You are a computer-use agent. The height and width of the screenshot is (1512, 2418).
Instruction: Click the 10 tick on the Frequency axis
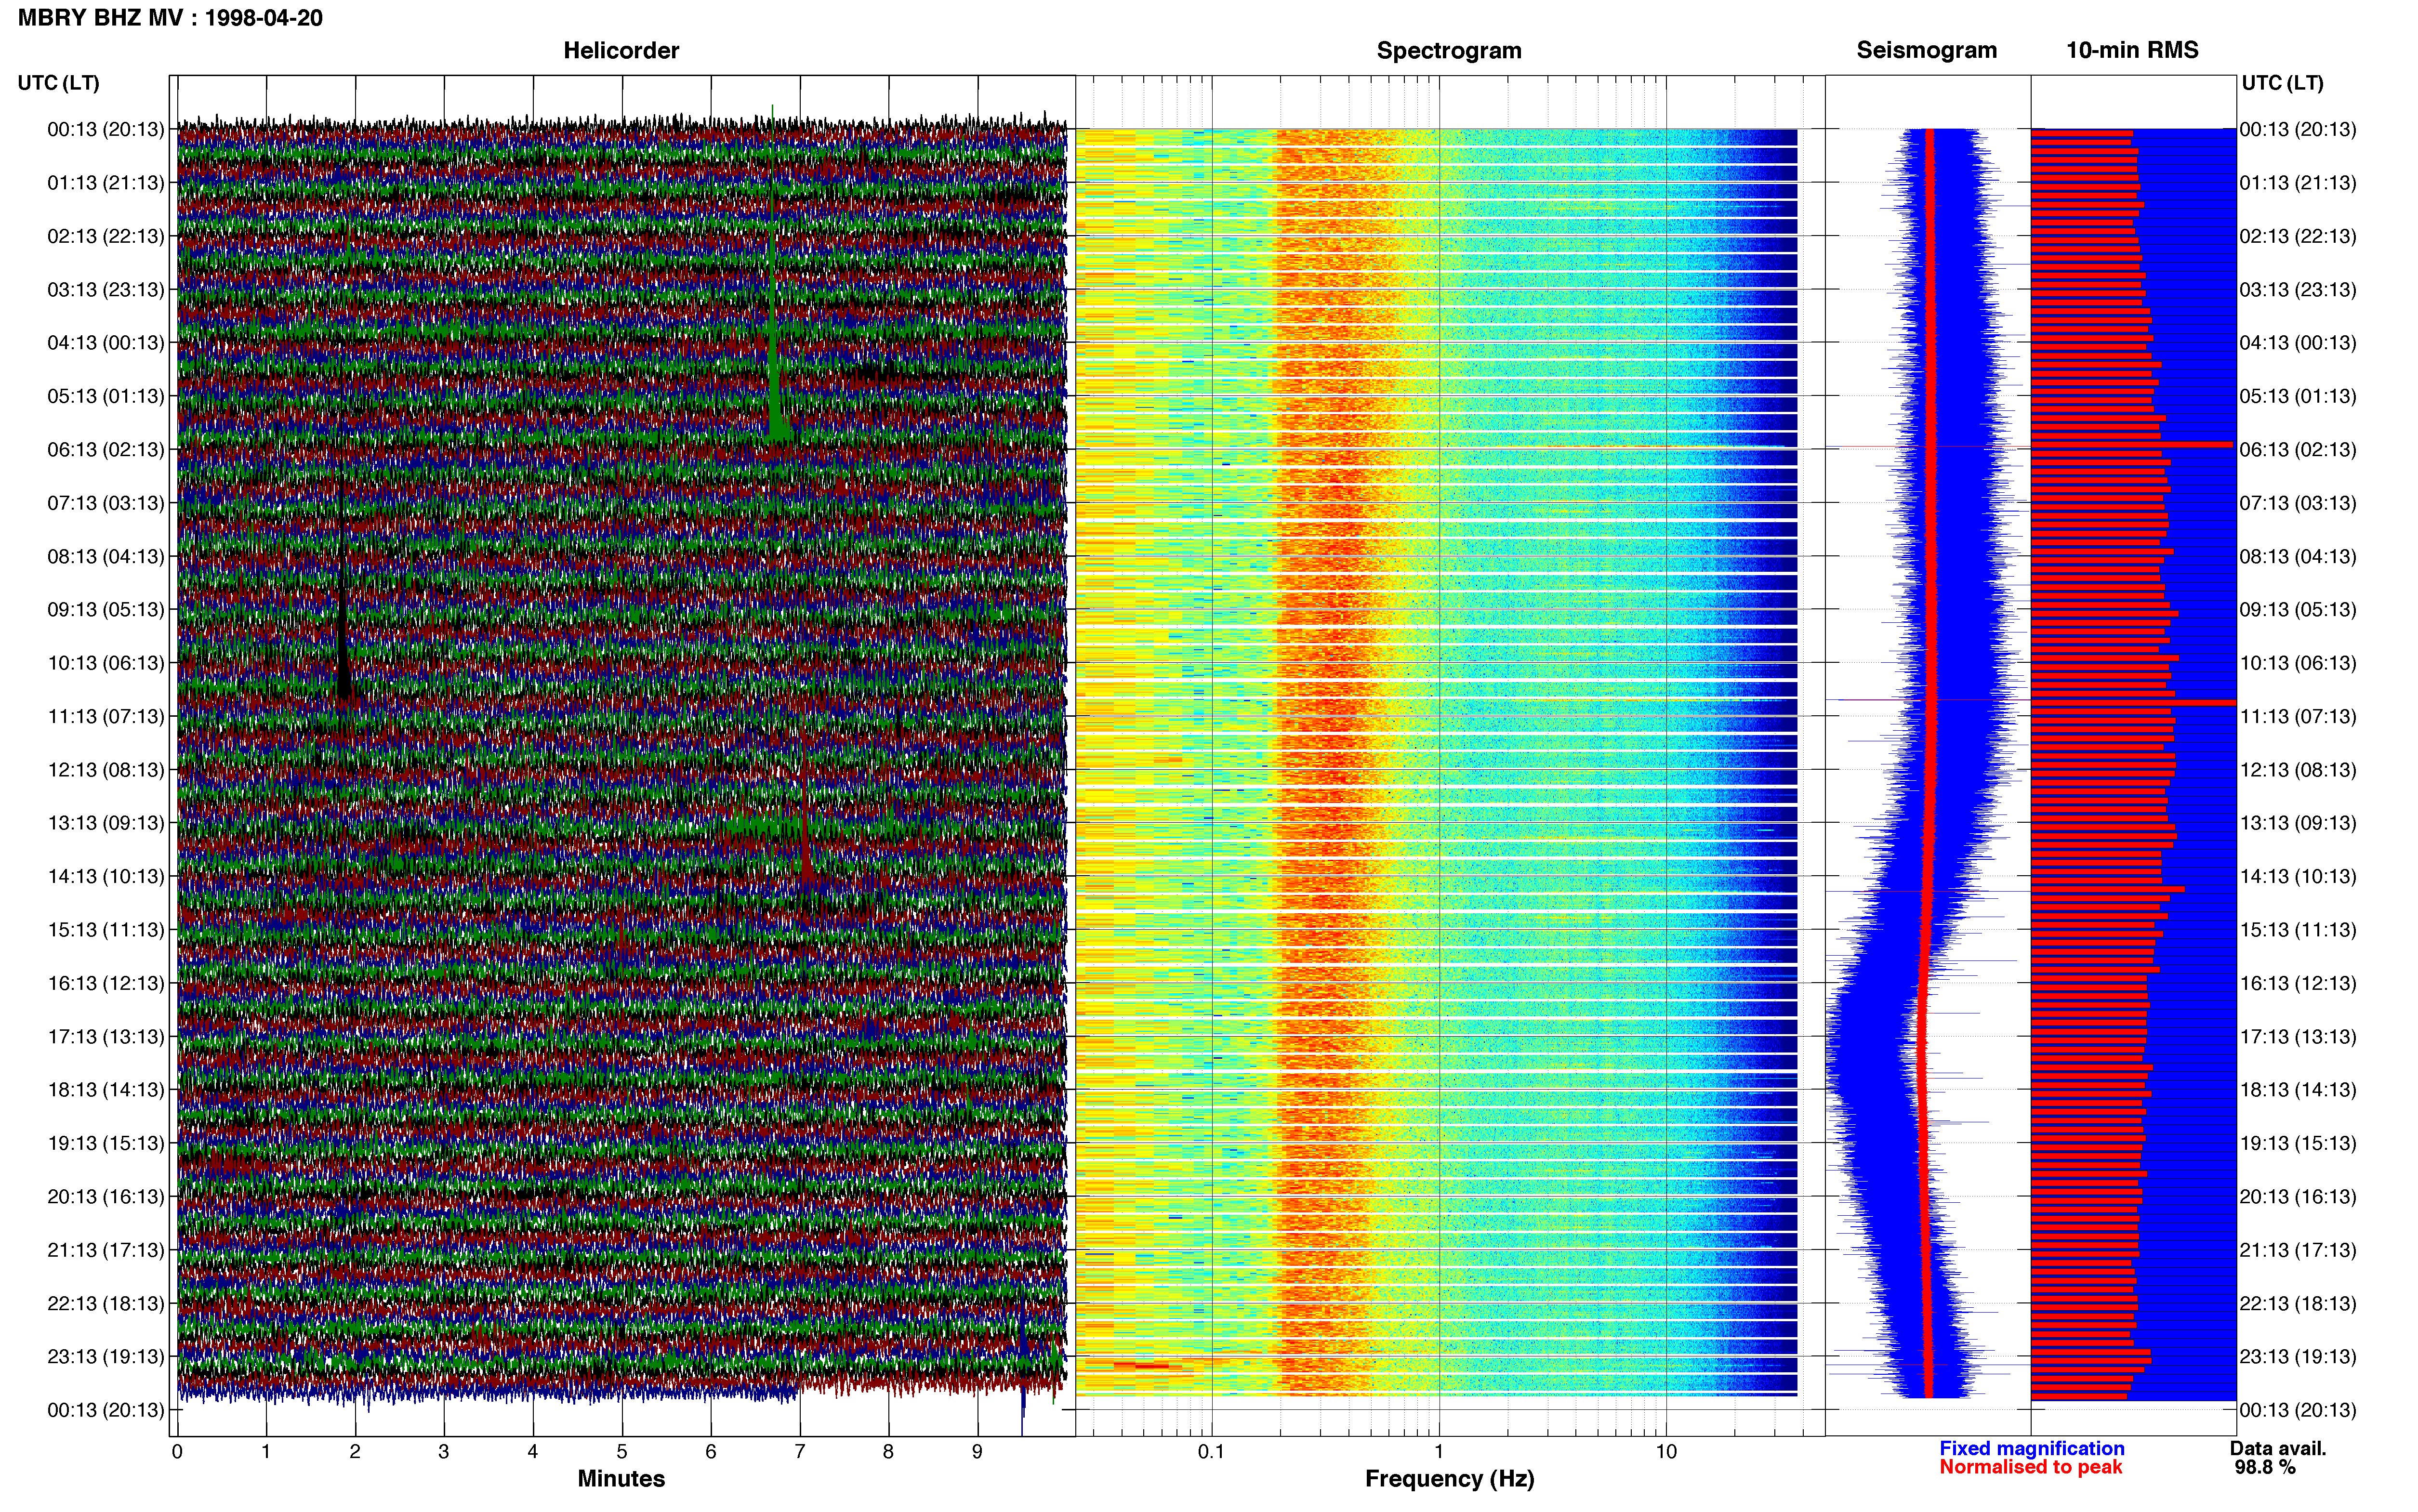[1666, 1451]
